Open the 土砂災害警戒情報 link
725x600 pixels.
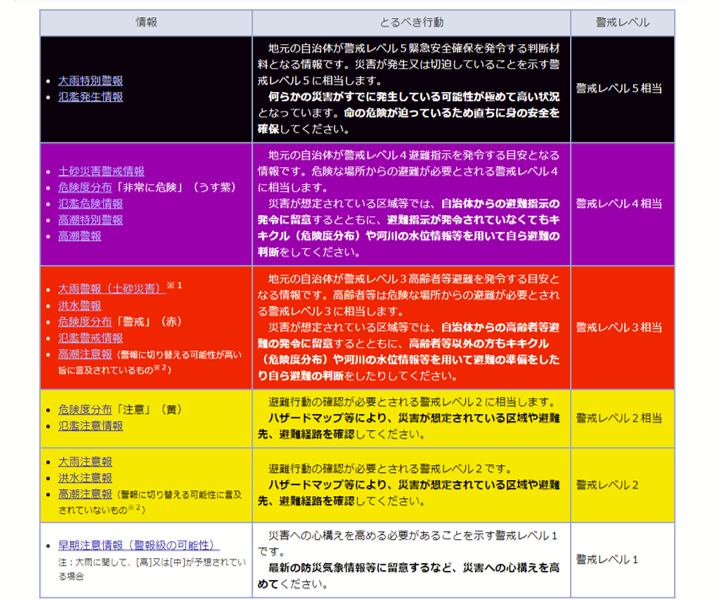pos(101,171)
